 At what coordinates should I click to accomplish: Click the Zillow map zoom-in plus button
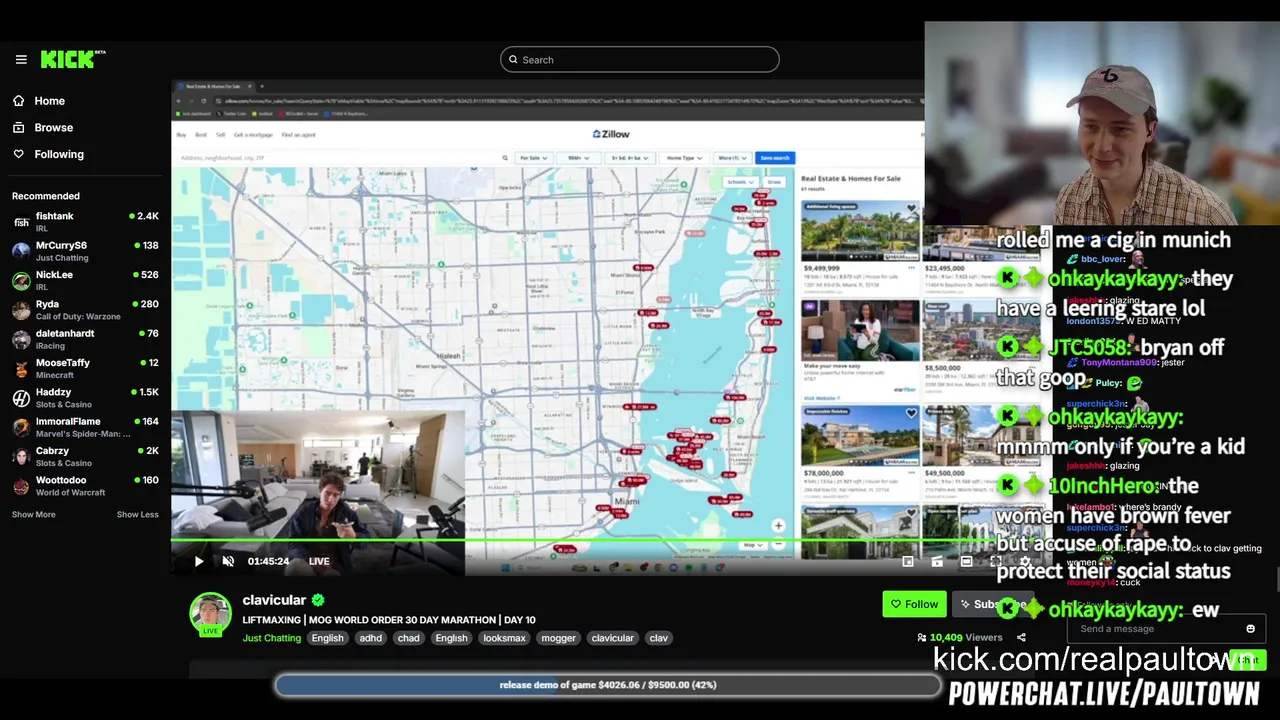(x=778, y=526)
